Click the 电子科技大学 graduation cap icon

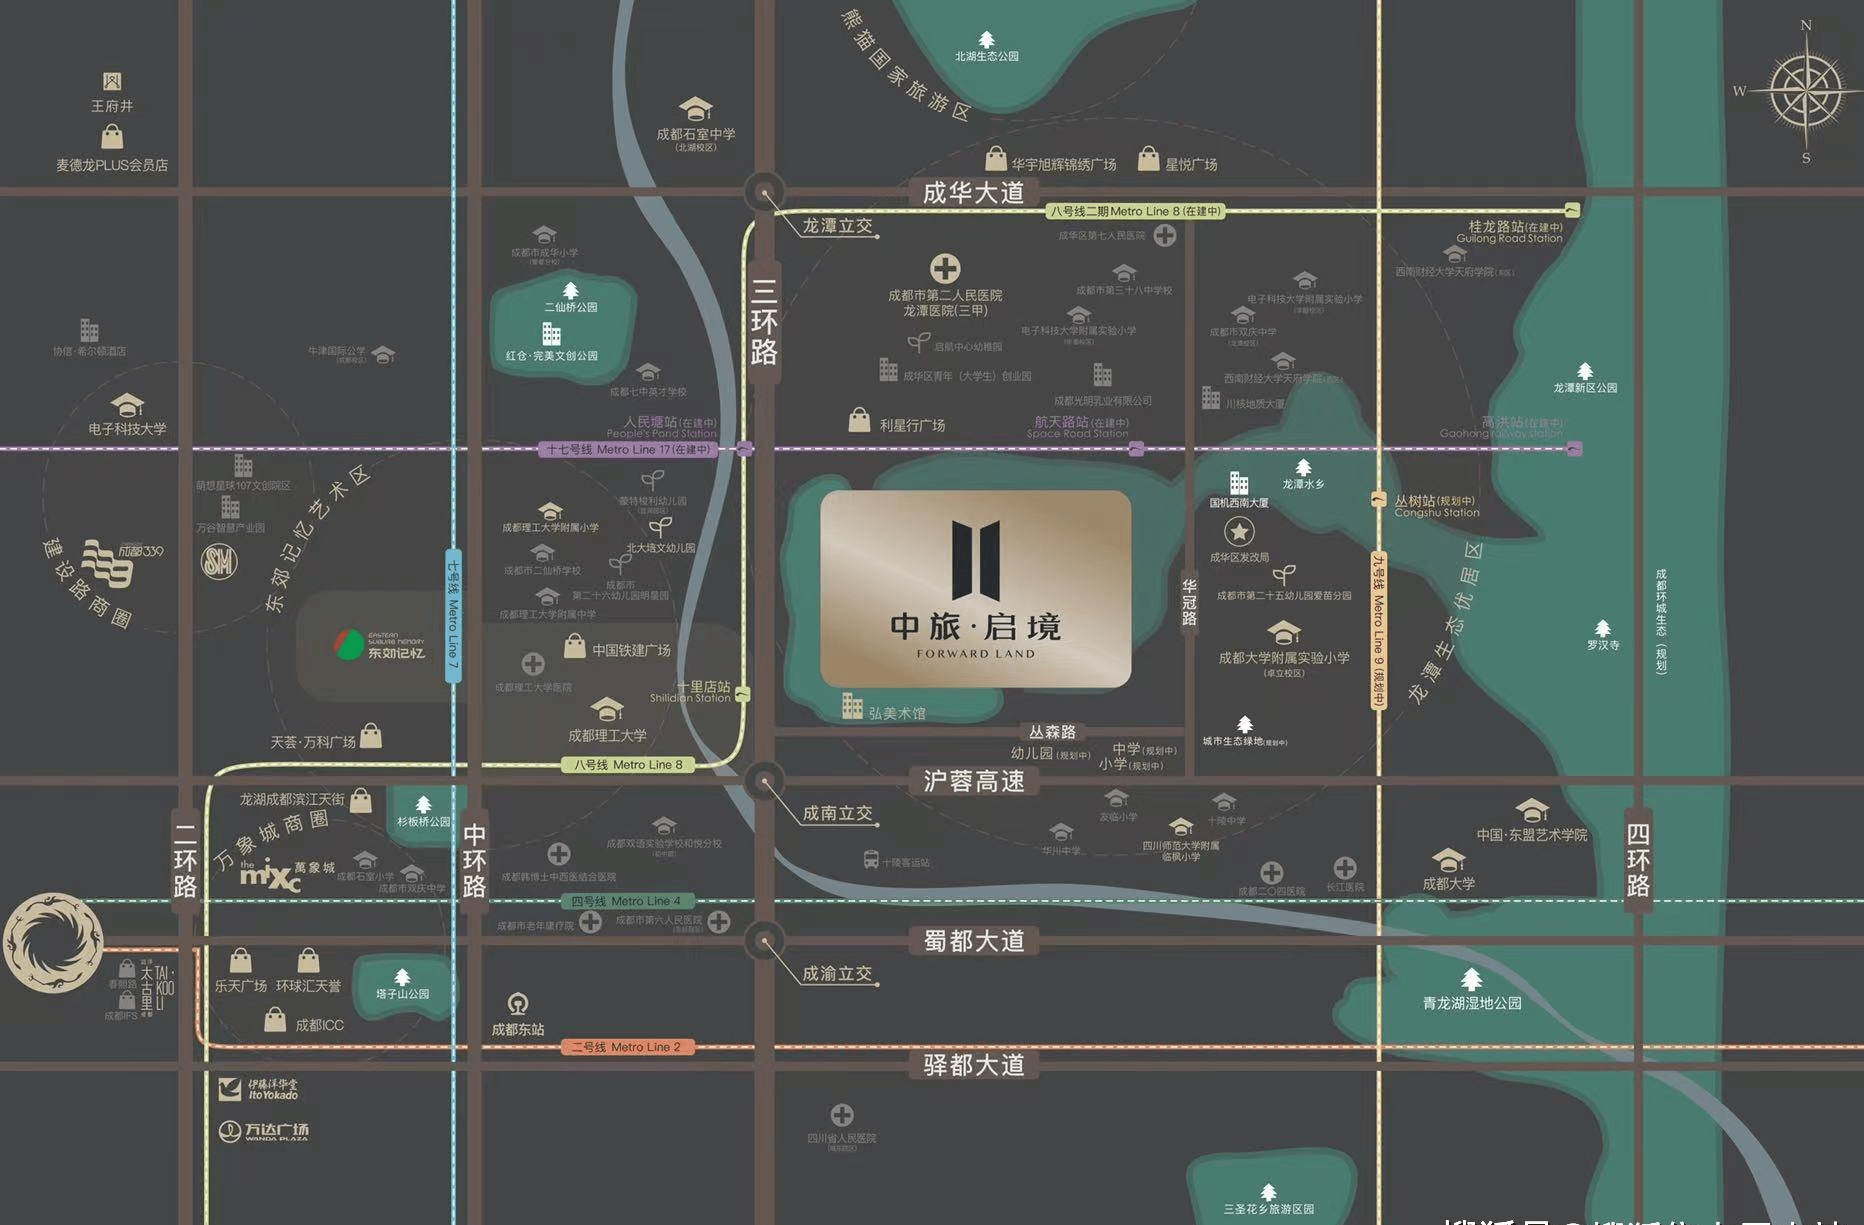pyautogui.click(x=127, y=405)
